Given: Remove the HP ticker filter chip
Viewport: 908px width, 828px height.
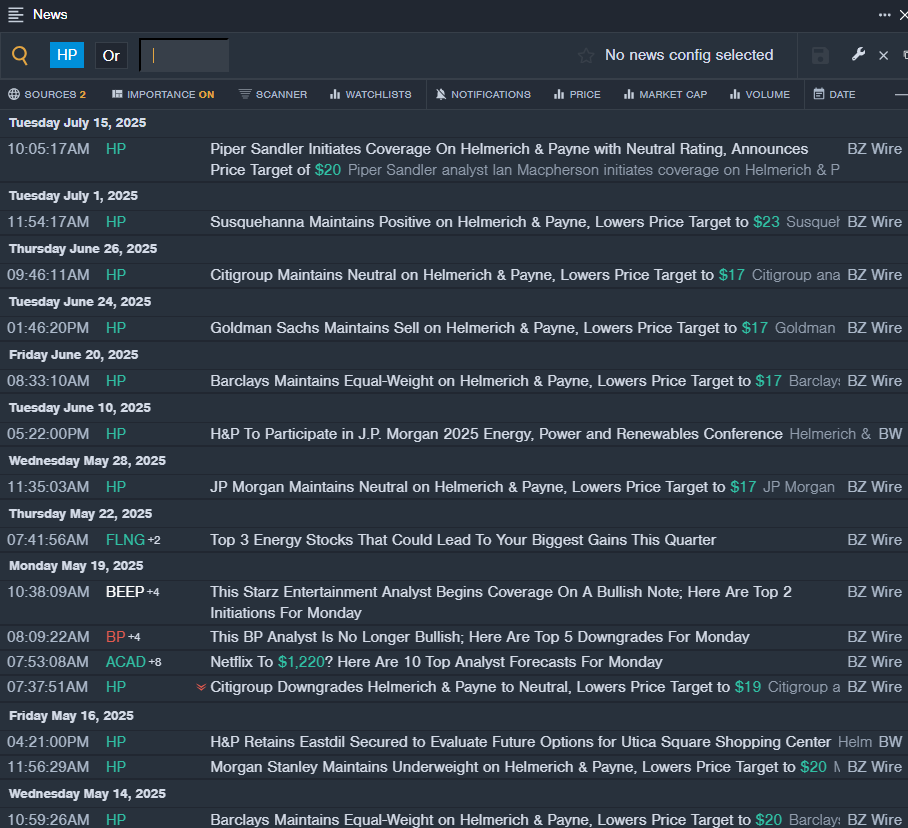Looking at the screenshot, I should click(x=67, y=55).
